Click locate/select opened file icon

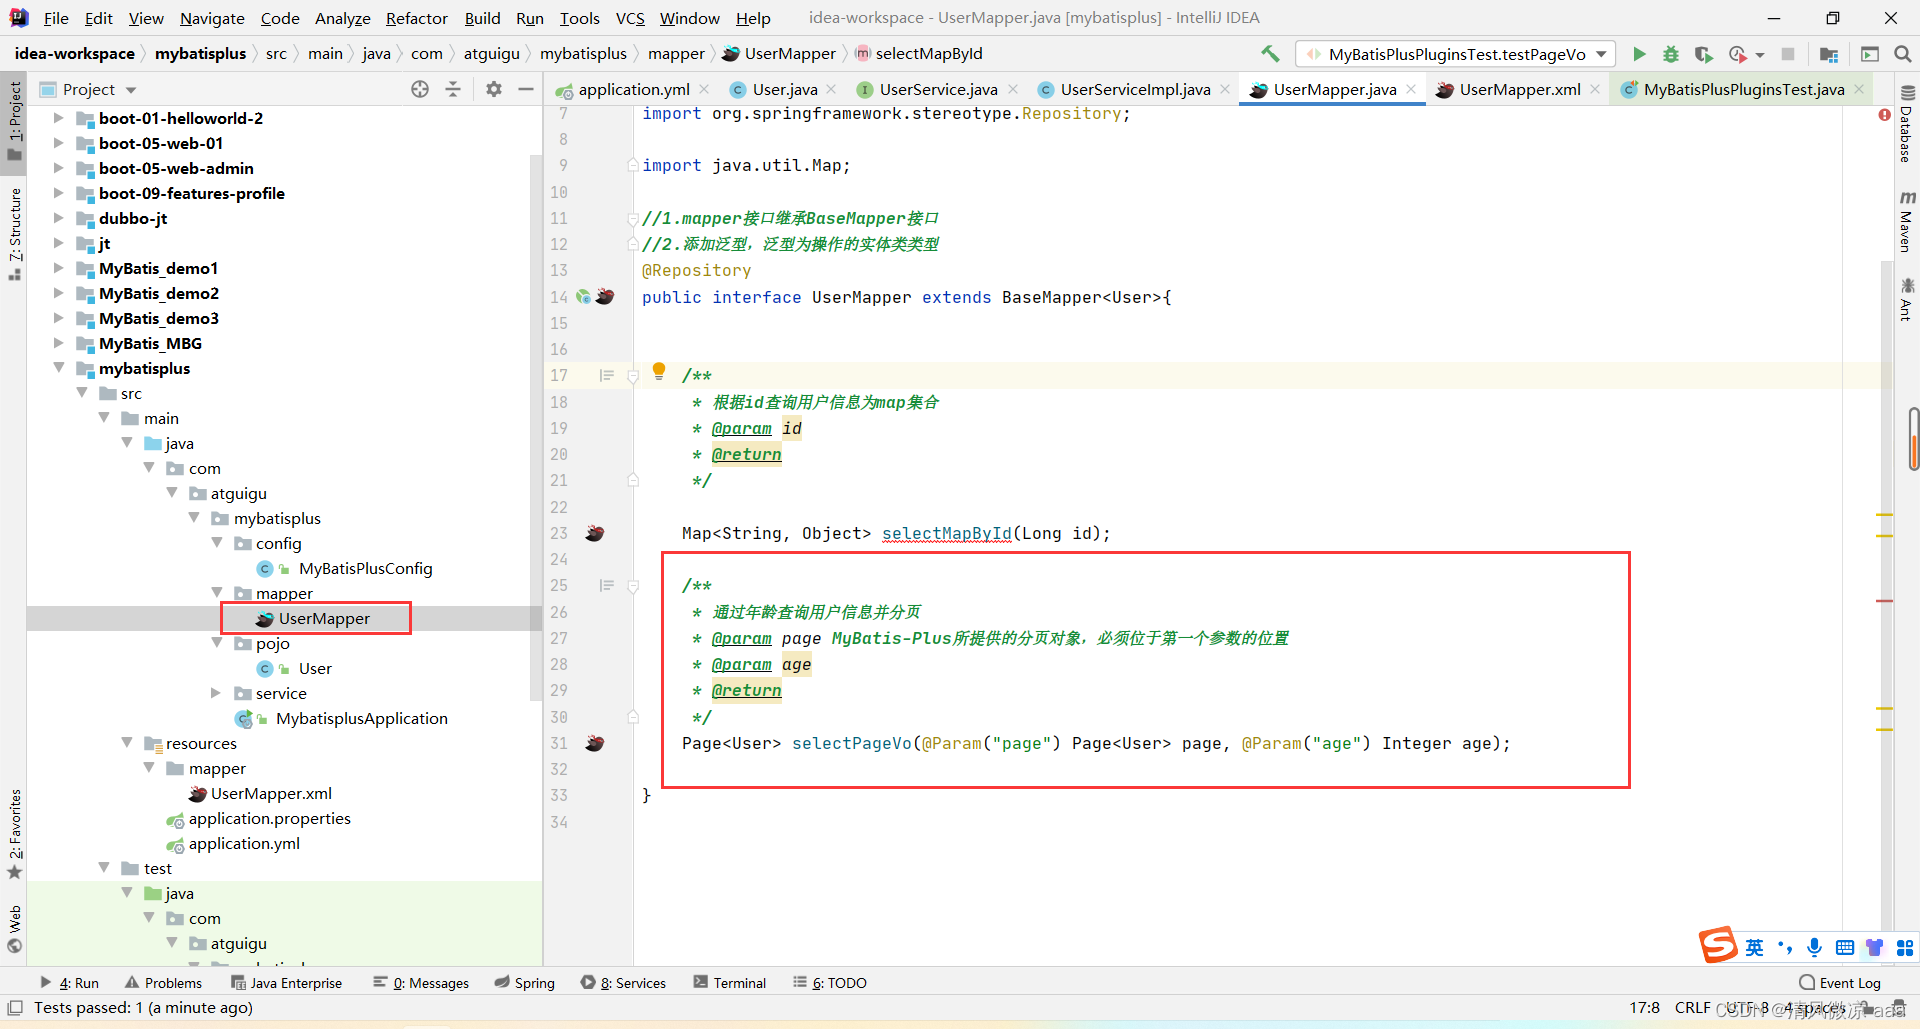(420, 89)
